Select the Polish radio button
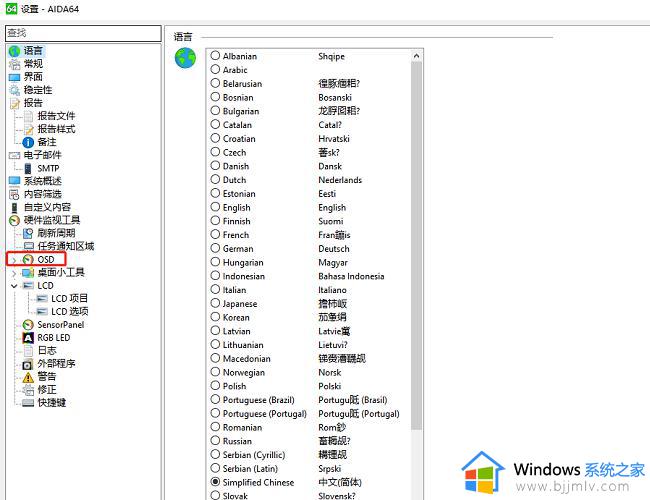Viewport: 650px width, 500px height. (x=215, y=385)
